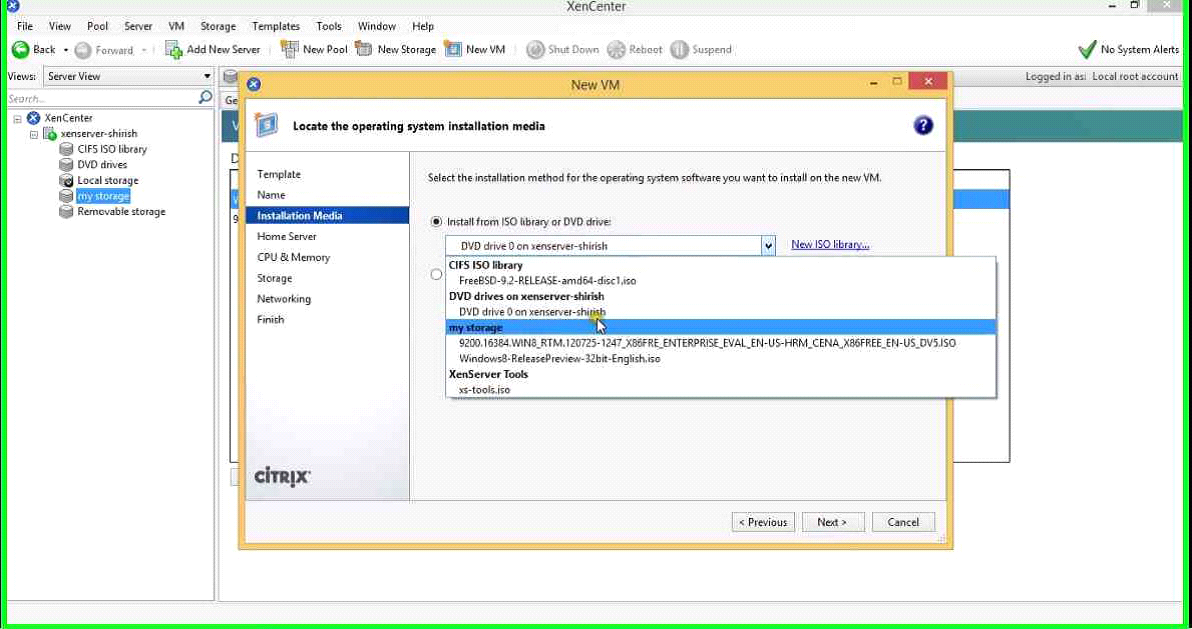Click the Previous button
Viewport: 1192px width, 629px height.
(763, 523)
